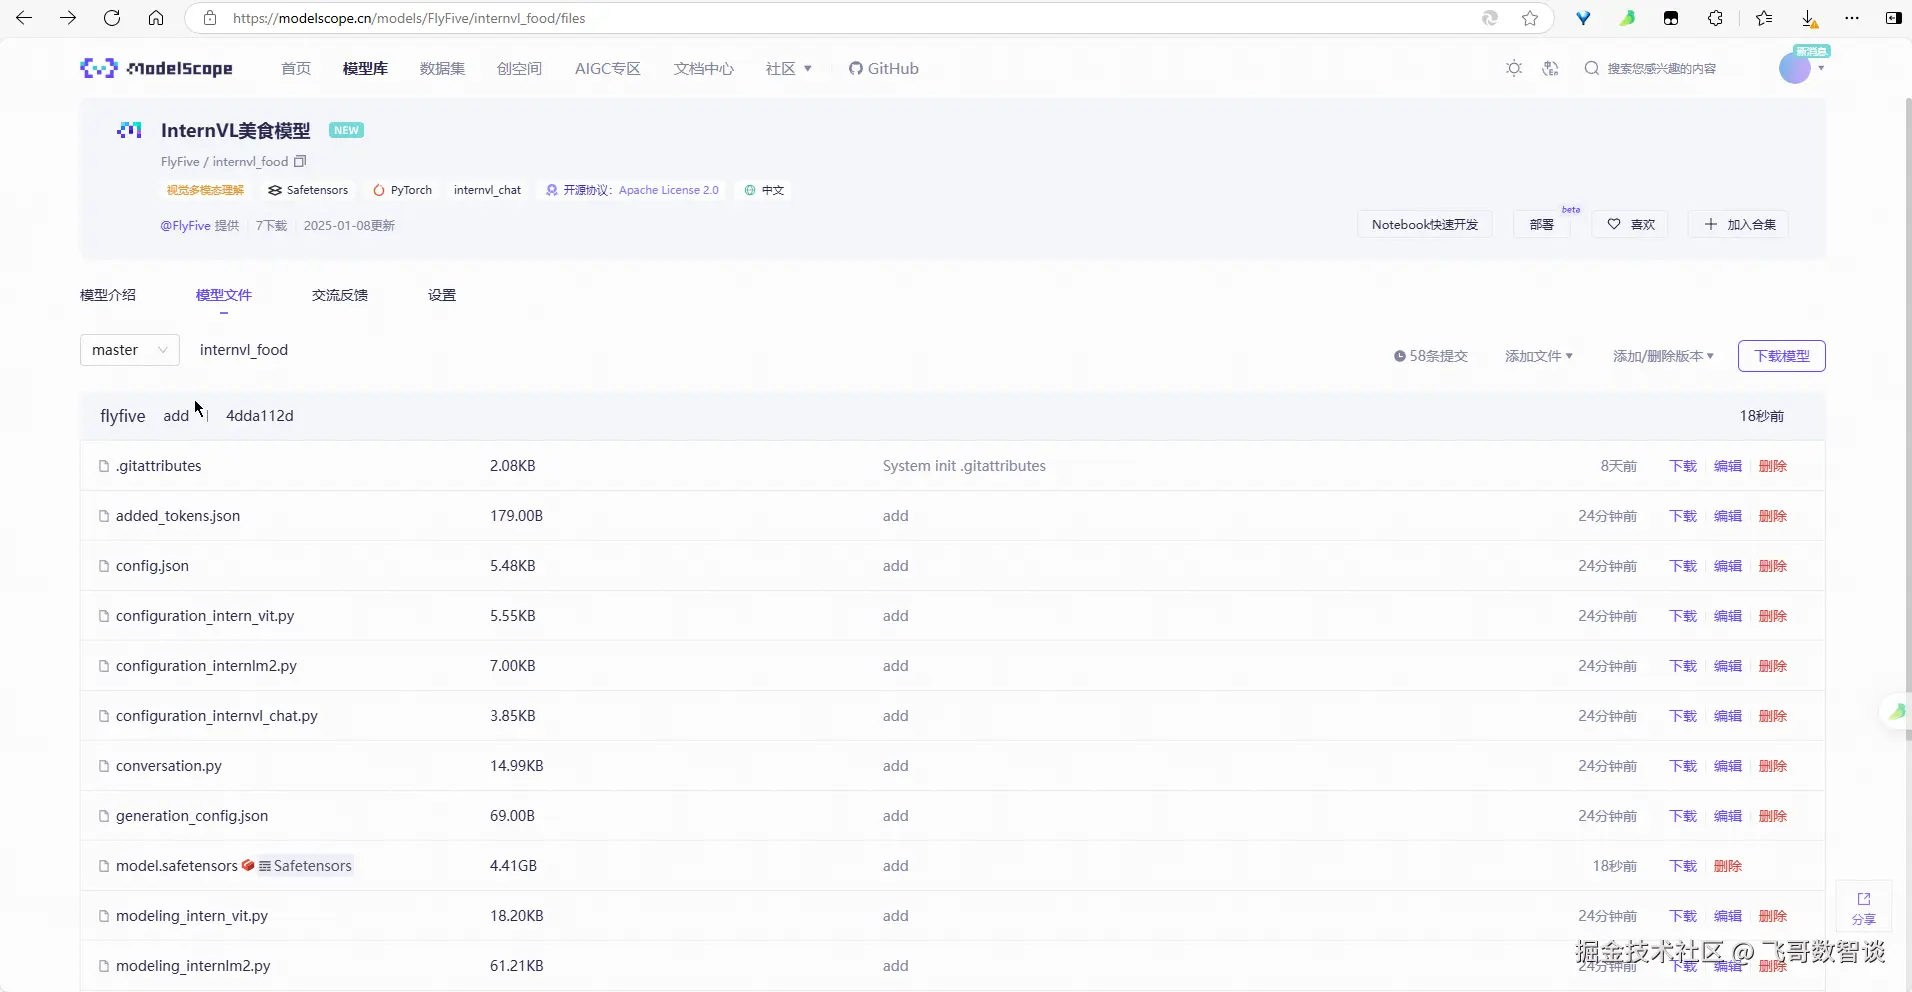The height and width of the screenshot is (992, 1912).
Task: Expand the 社区 dropdown menu
Action: pos(789,68)
